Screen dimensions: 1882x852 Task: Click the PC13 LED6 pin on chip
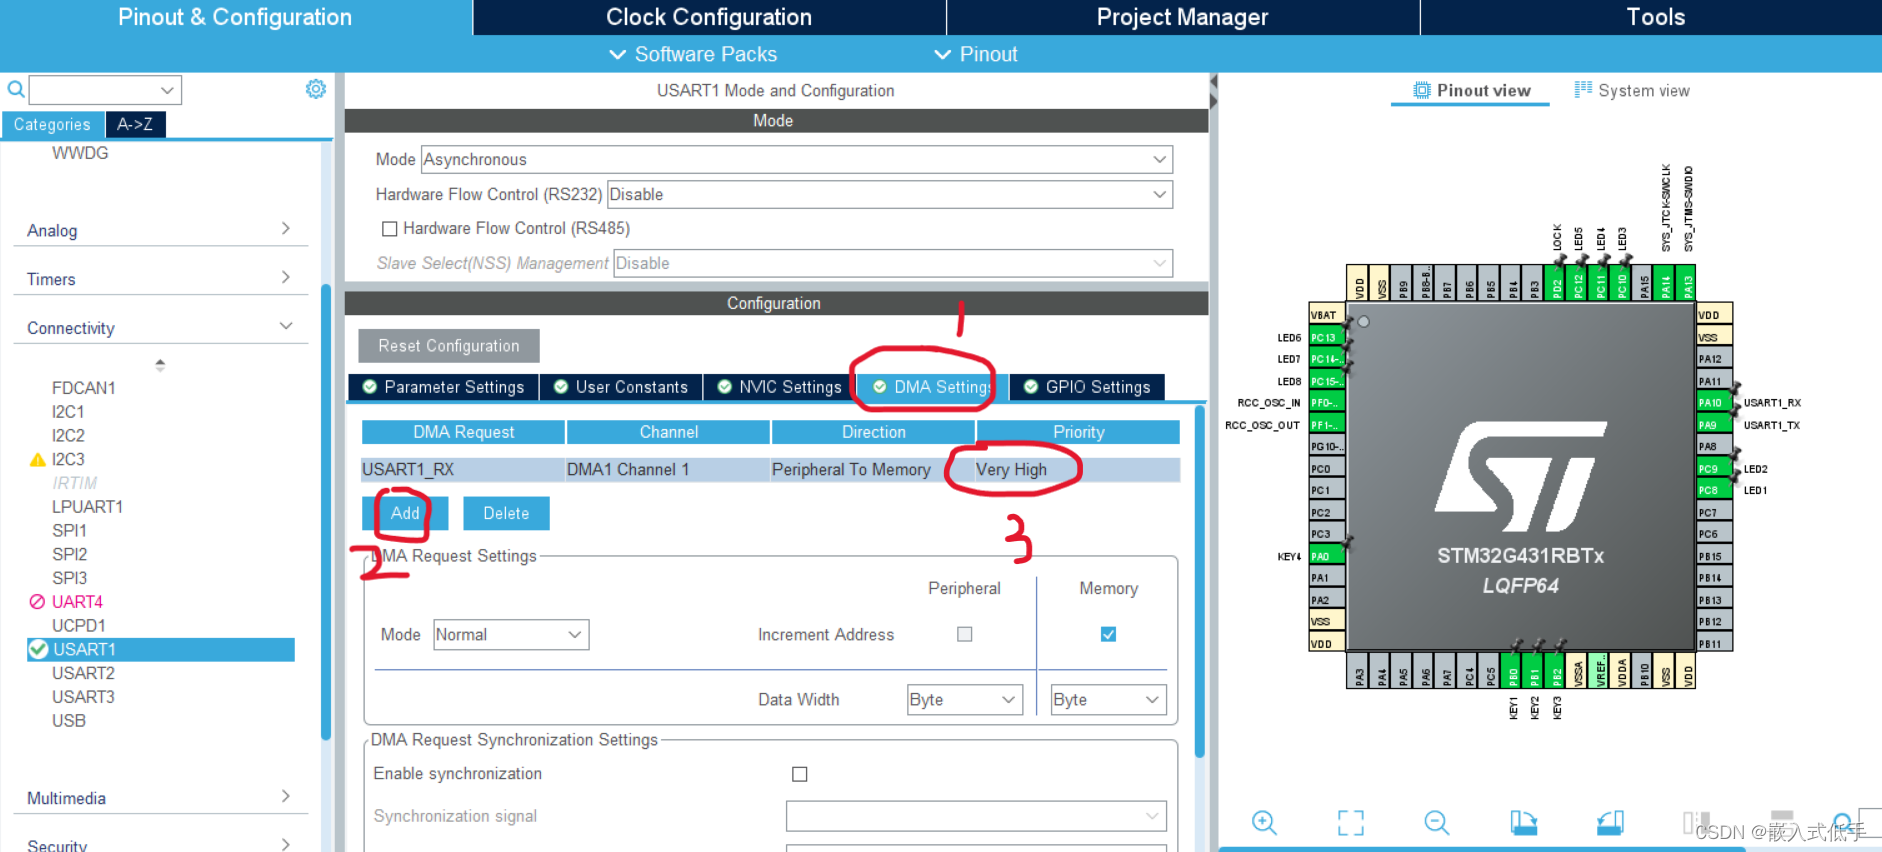point(1327,338)
